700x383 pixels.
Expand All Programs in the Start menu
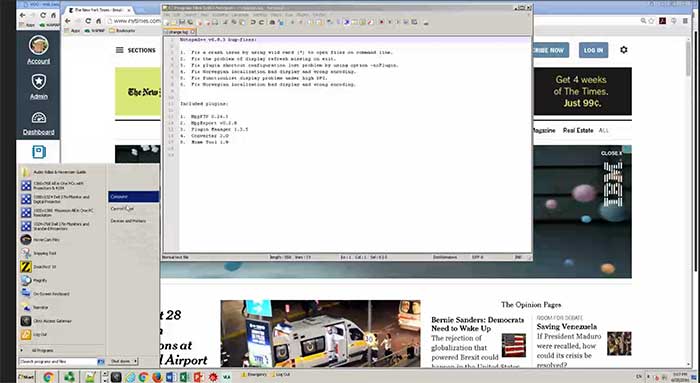[x=42, y=351]
